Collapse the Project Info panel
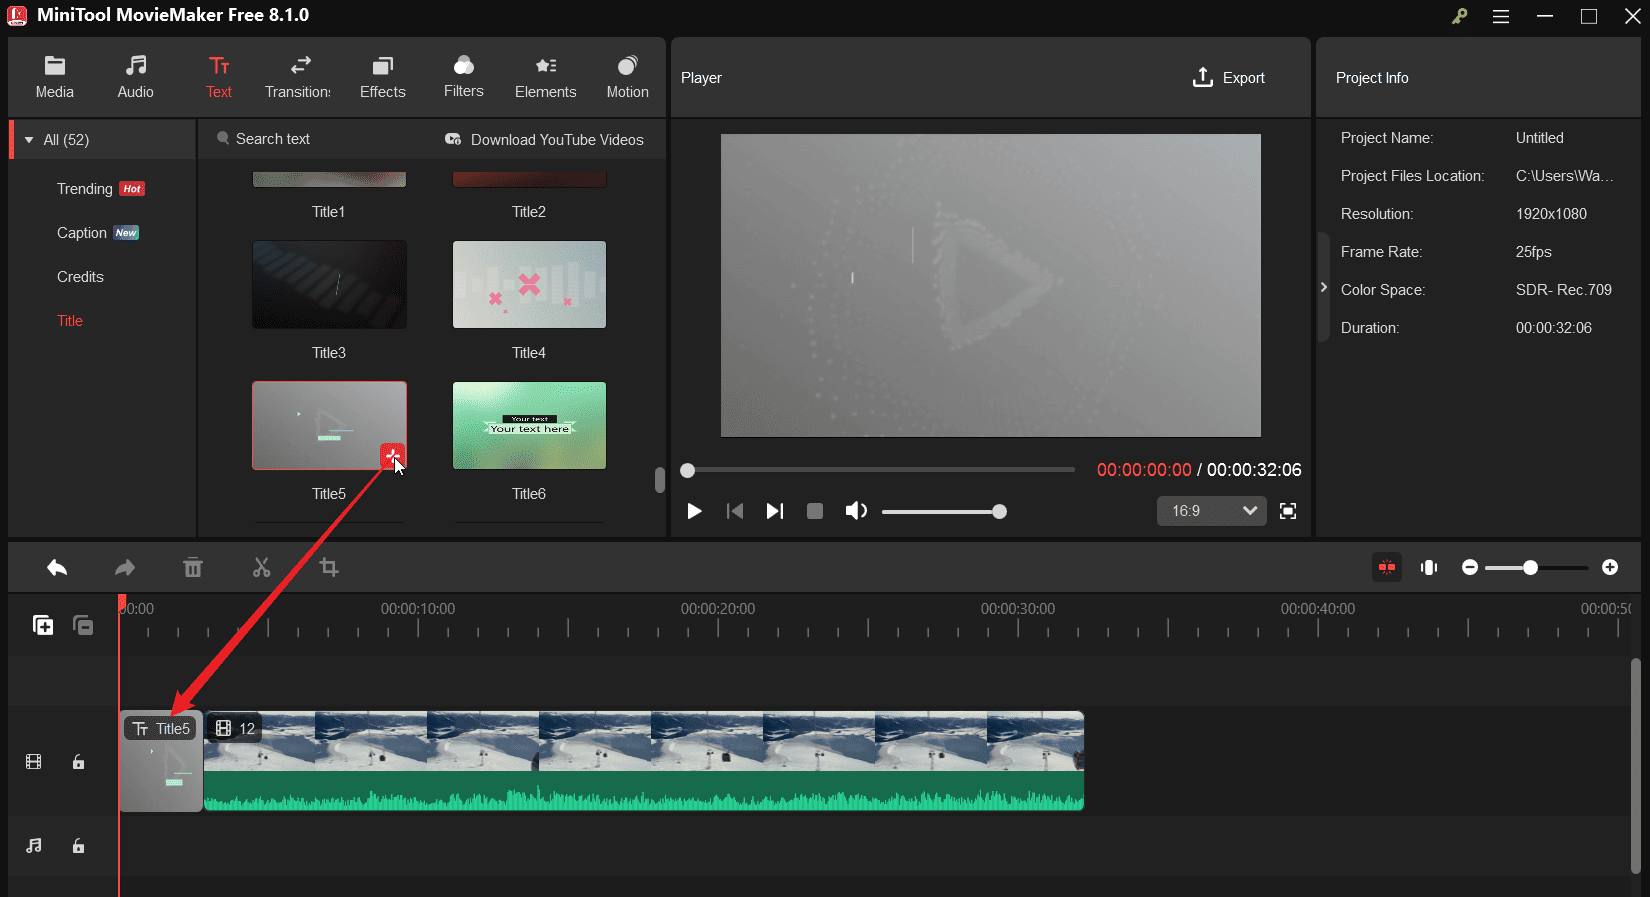Image resolution: width=1650 pixels, height=897 pixels. pyautogui.click(x=1324, y=288)
